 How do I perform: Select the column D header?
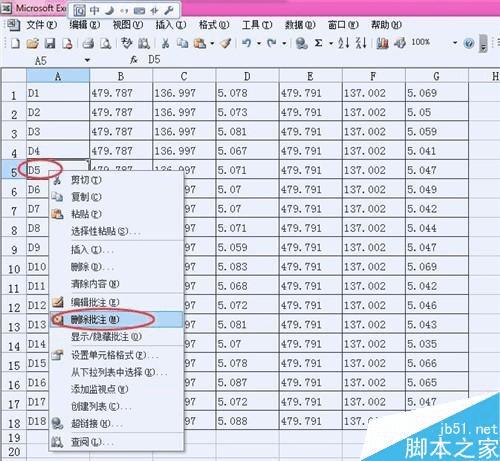[x=247, y=76]
